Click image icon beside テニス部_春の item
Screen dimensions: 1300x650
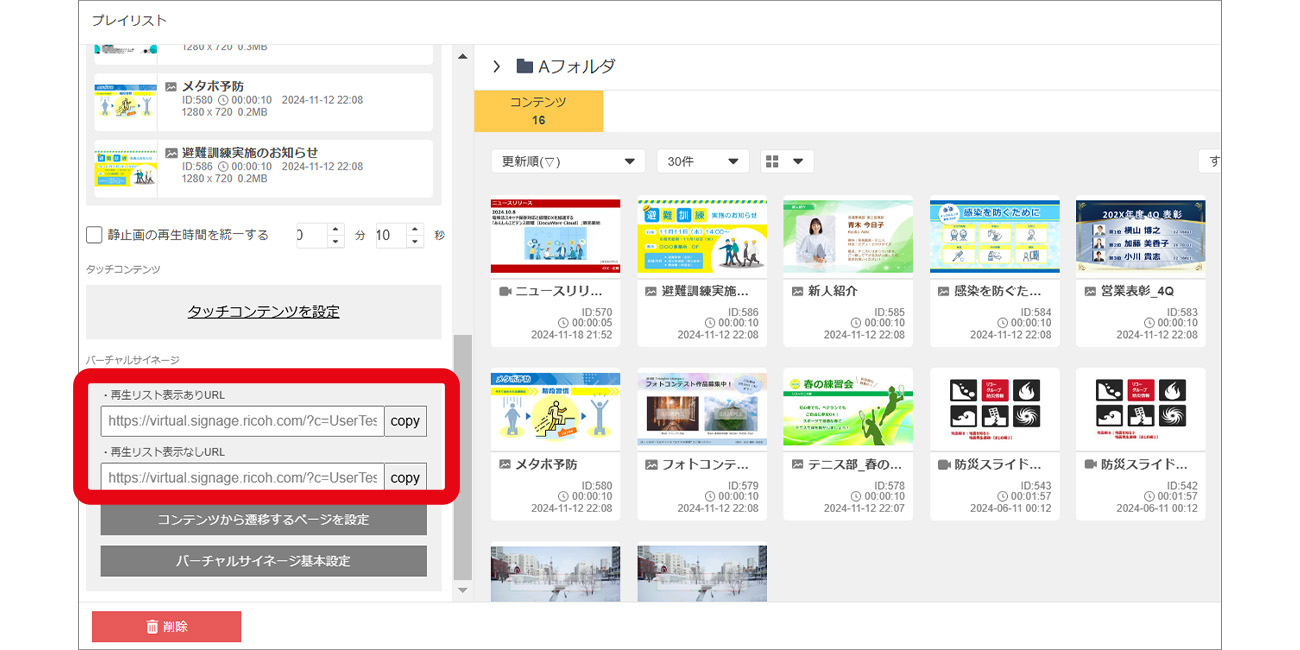click(798, 464)
